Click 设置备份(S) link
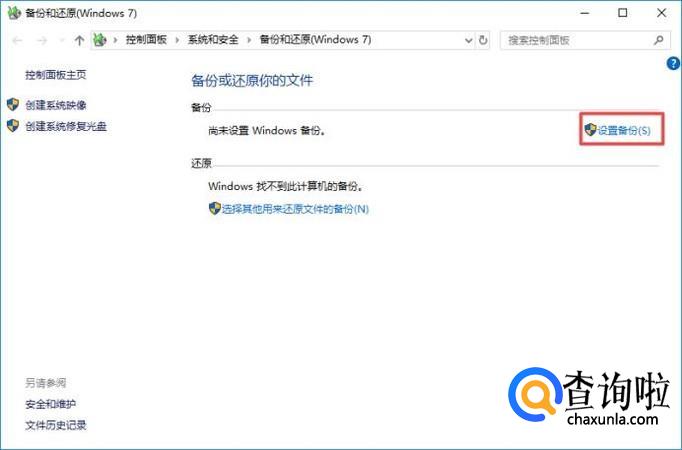Screen dimensions: 682x450 (x=624, y=130)
